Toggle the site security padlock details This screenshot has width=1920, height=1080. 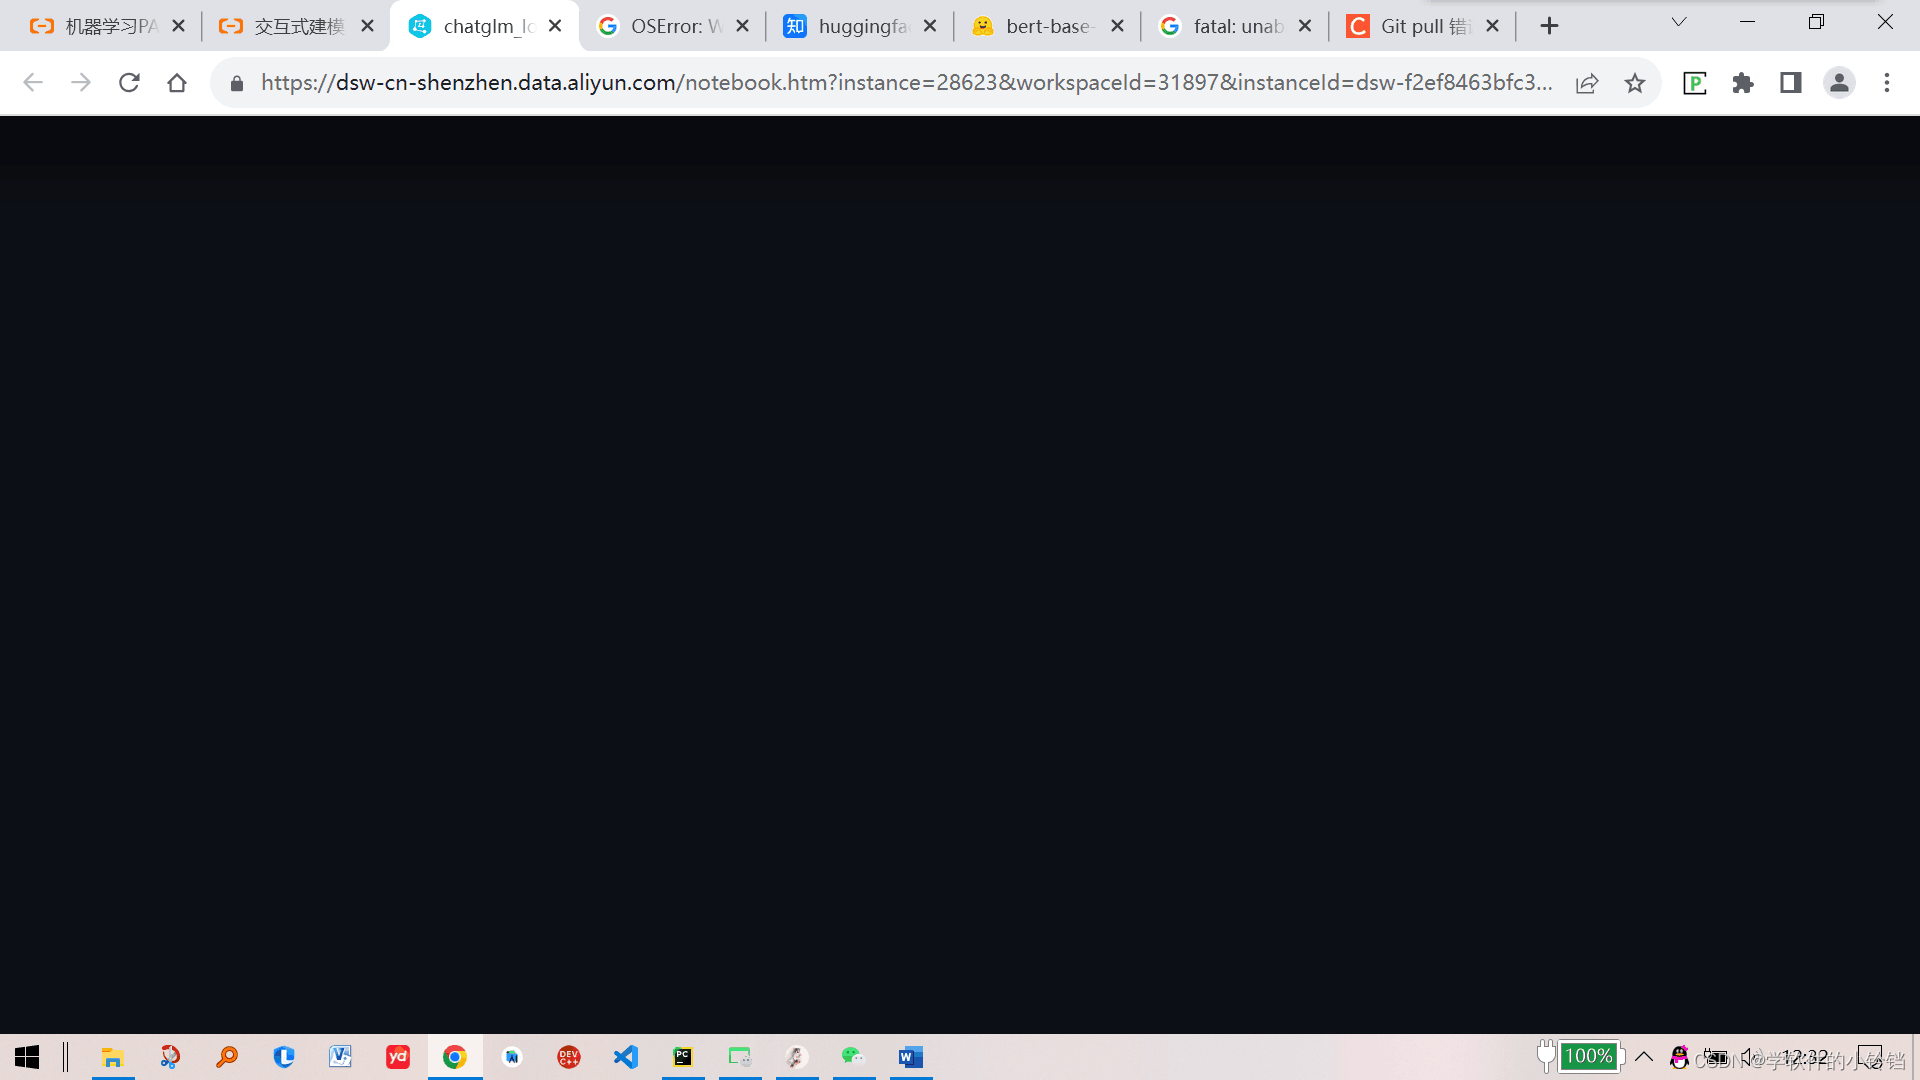[236, 83]
